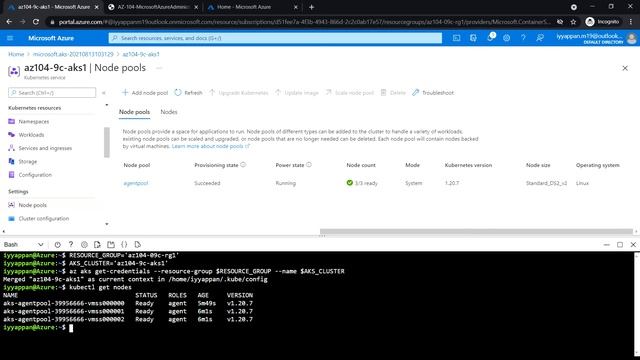
Task: Open a new browser tab
Action: (311, 7)
